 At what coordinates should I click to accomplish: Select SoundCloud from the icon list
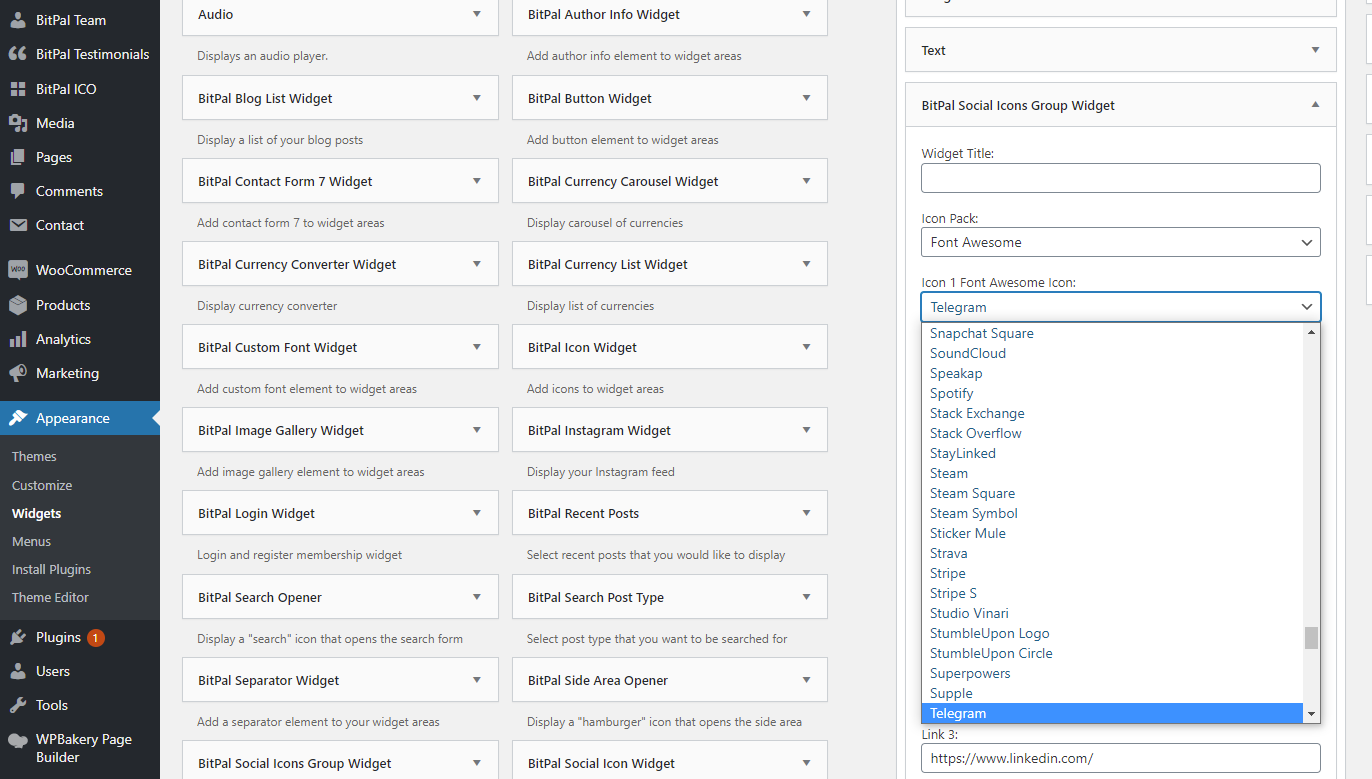tap(1112, 353)
